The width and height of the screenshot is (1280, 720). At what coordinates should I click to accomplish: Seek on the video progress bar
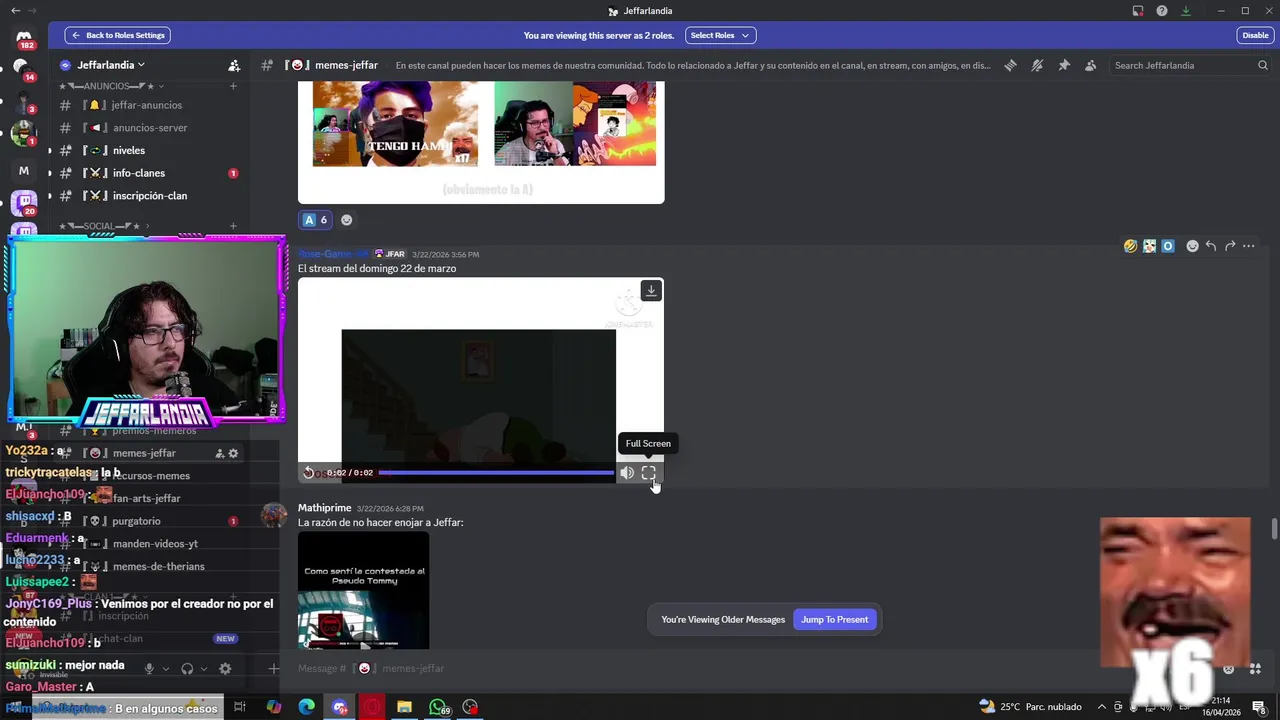tap(496, 473)
